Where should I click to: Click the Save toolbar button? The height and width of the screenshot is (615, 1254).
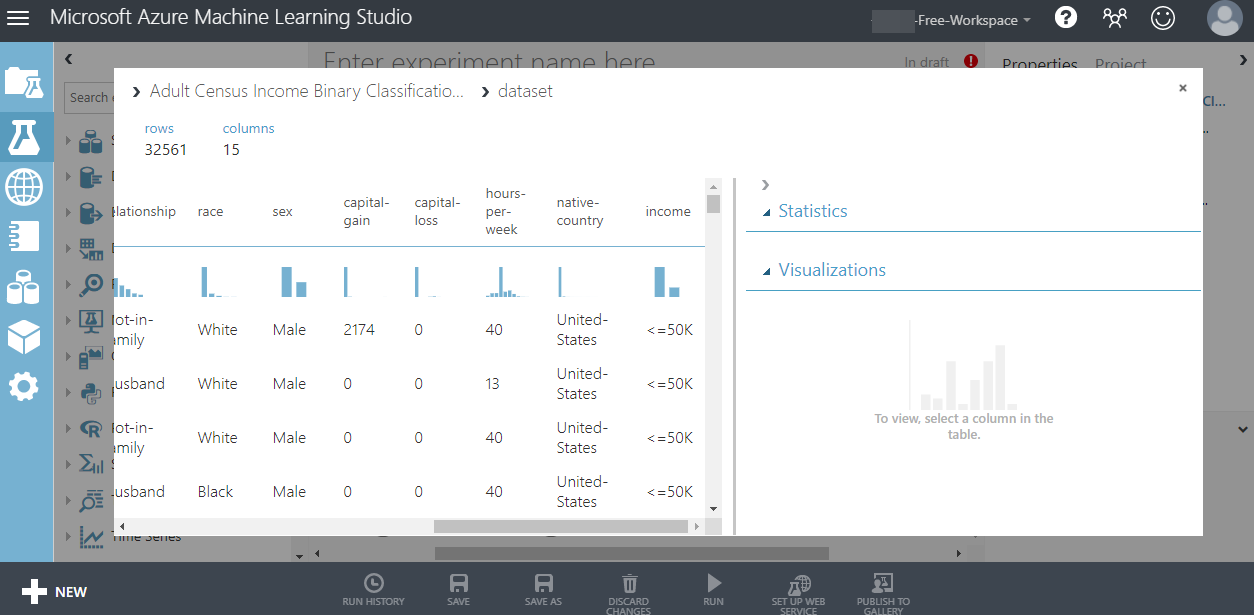(458, 590)
